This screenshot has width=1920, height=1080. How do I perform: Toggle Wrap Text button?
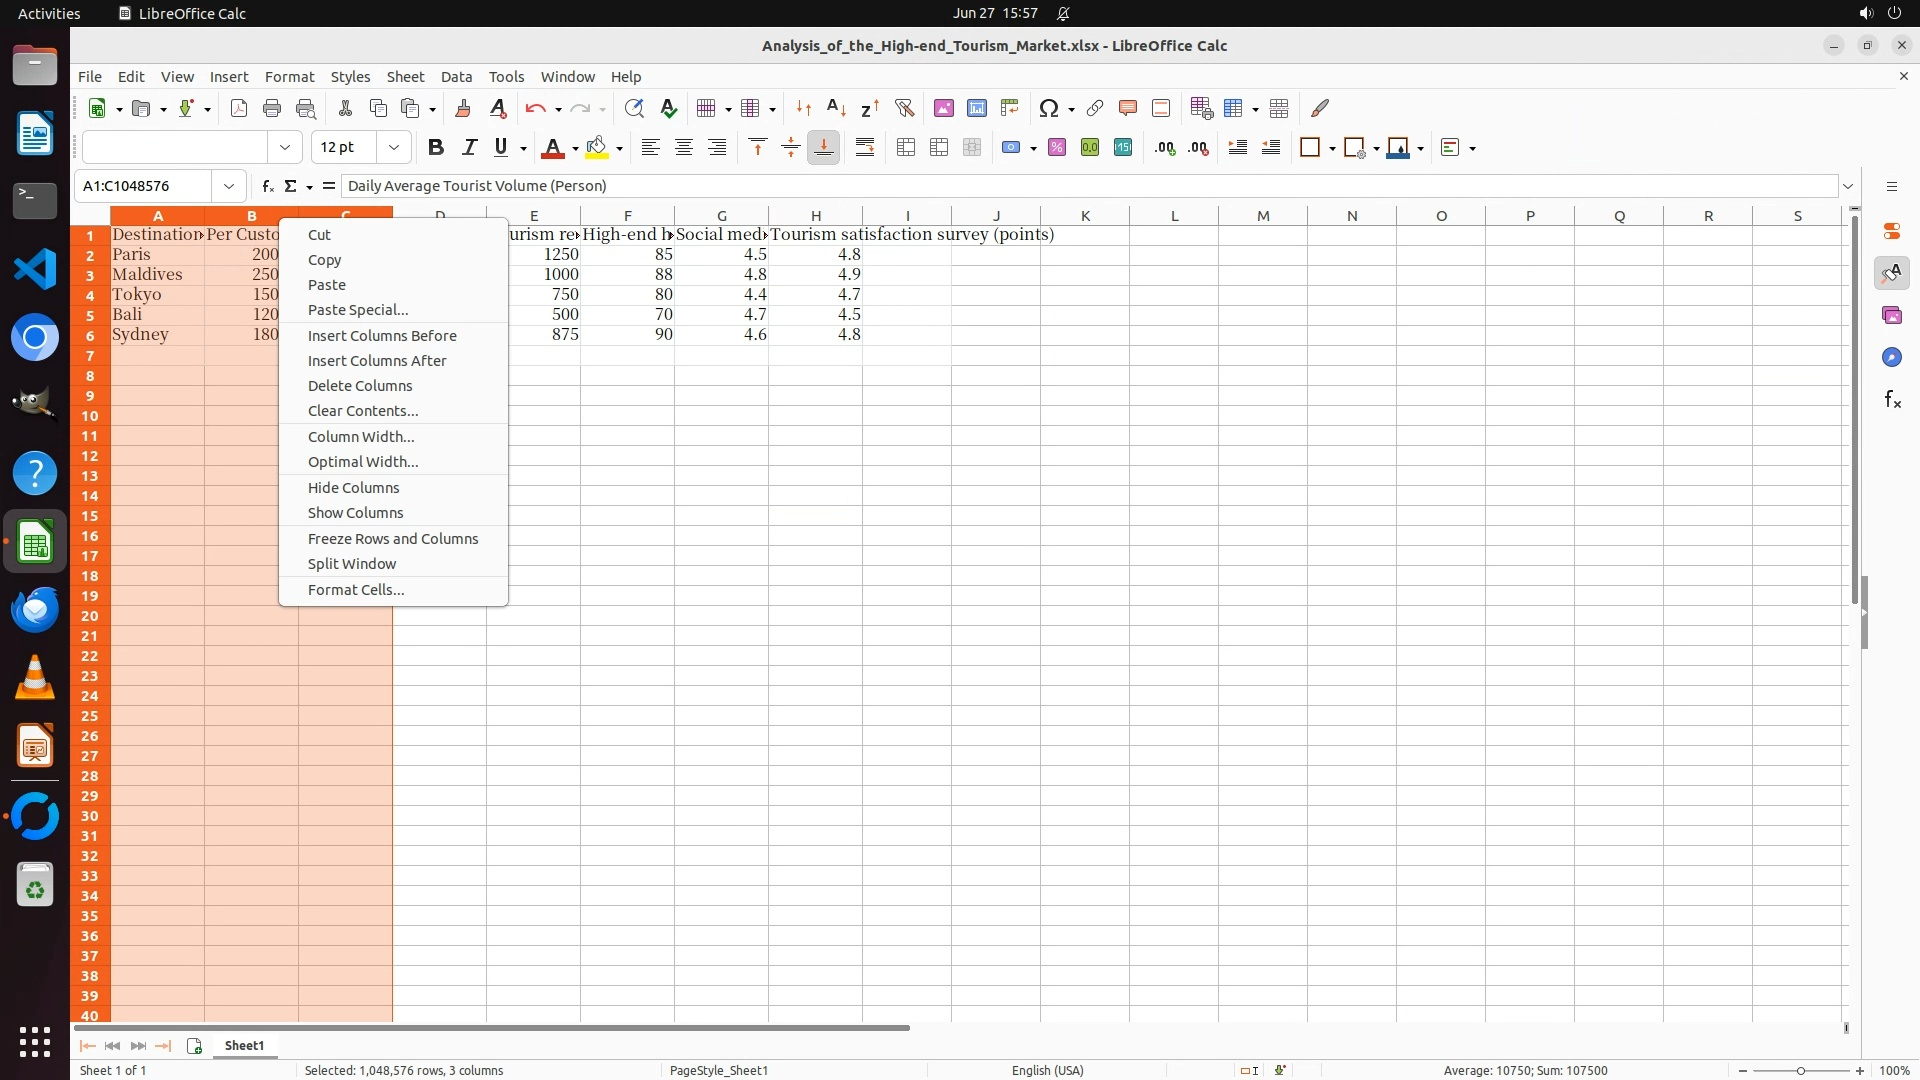tap(865, 147)
